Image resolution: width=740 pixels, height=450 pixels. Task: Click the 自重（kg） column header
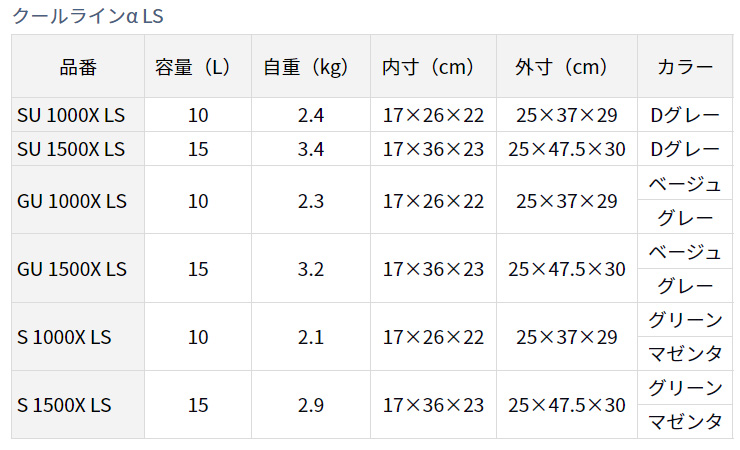[x=311, y=67]
